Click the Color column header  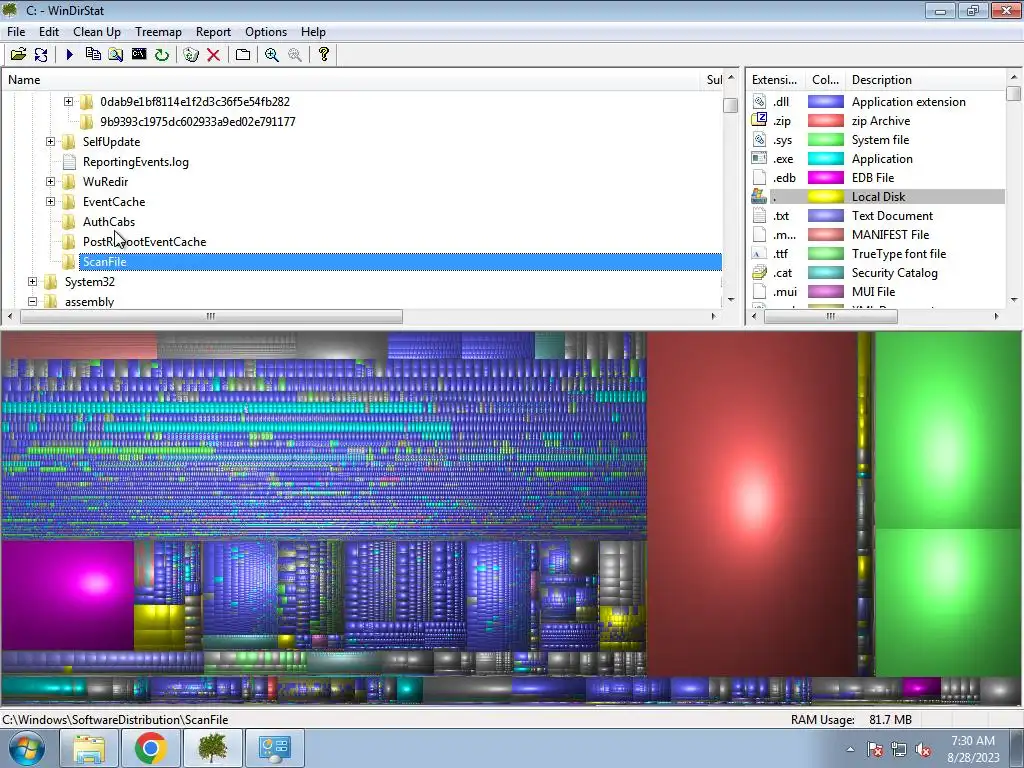(825, 80)
